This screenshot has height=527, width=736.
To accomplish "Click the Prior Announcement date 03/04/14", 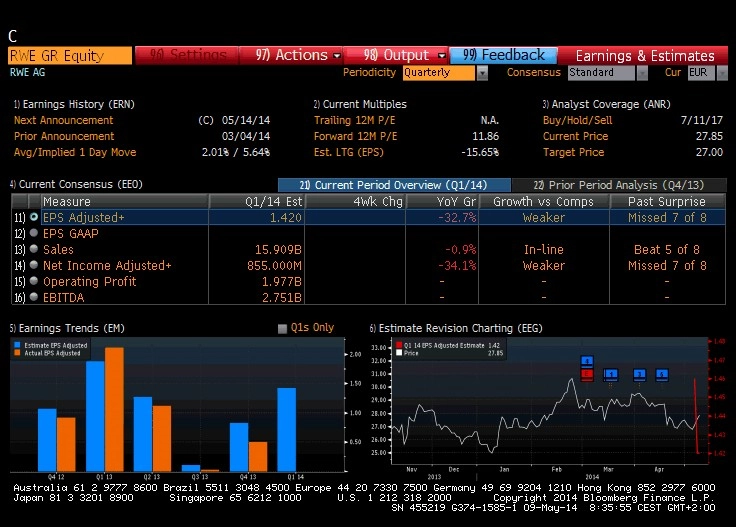I will coord(246,136).
